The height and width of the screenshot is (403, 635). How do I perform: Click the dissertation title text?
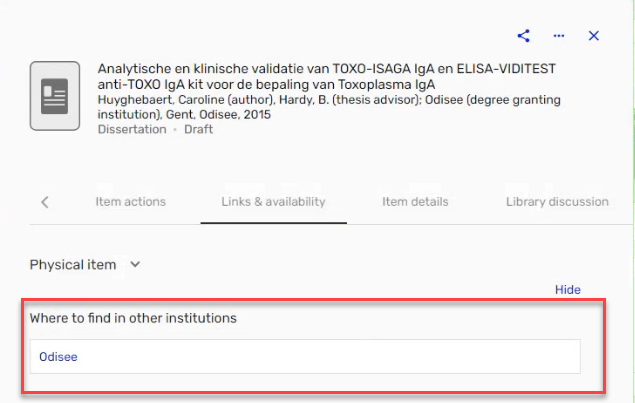(x=326, y=77)
